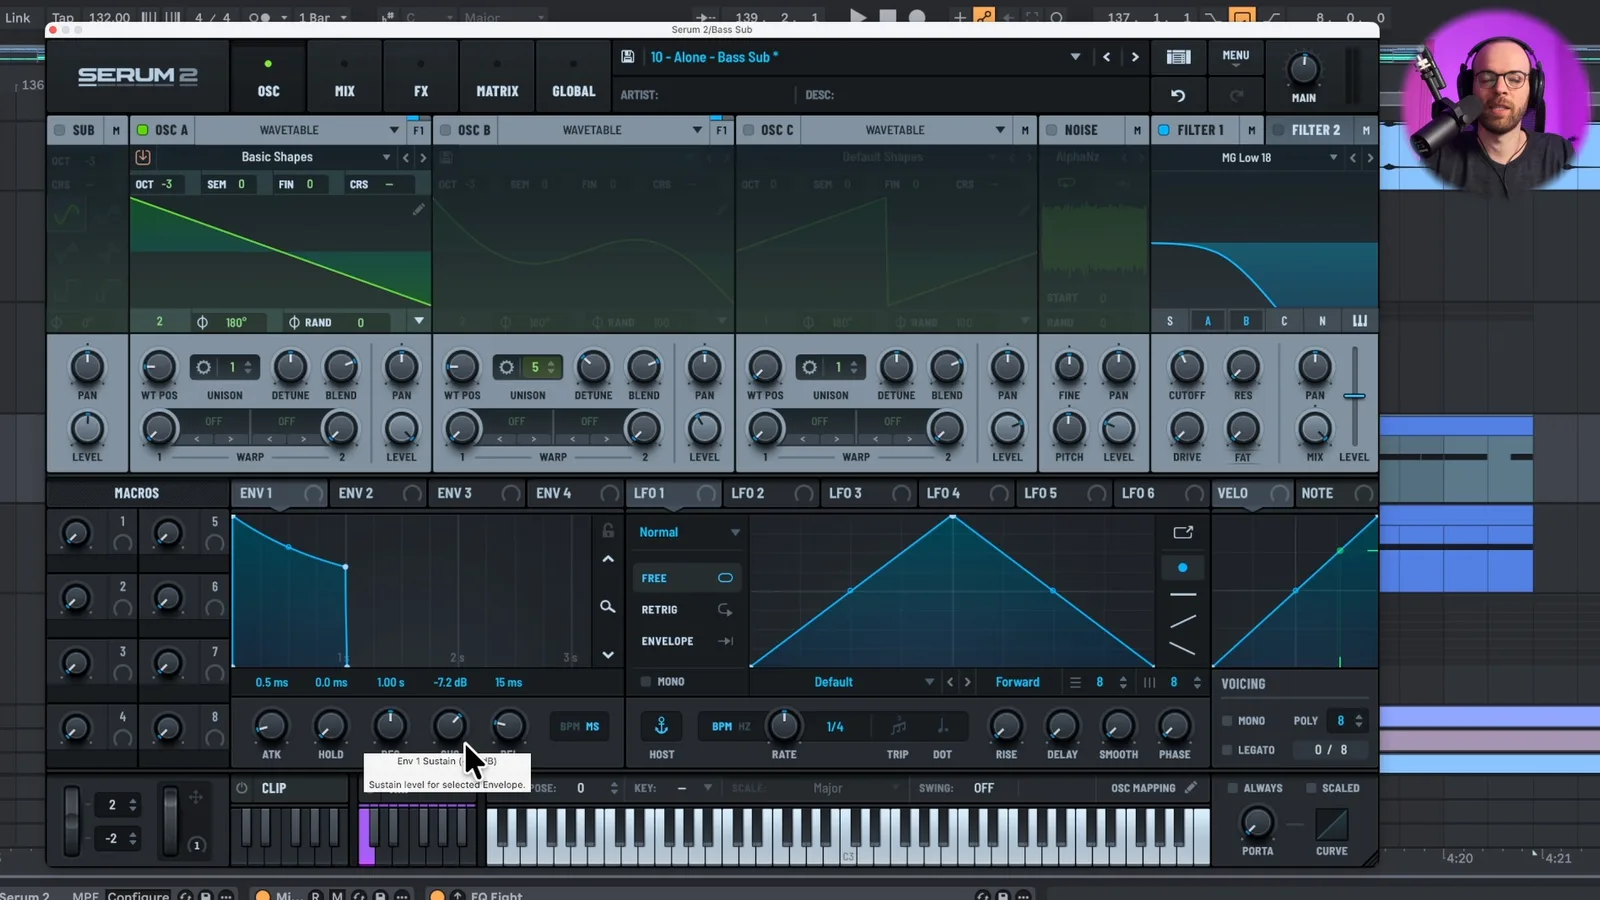
Task: Open OSC A WAVETABLE type dropdown
Action: [x=394, y=130]
